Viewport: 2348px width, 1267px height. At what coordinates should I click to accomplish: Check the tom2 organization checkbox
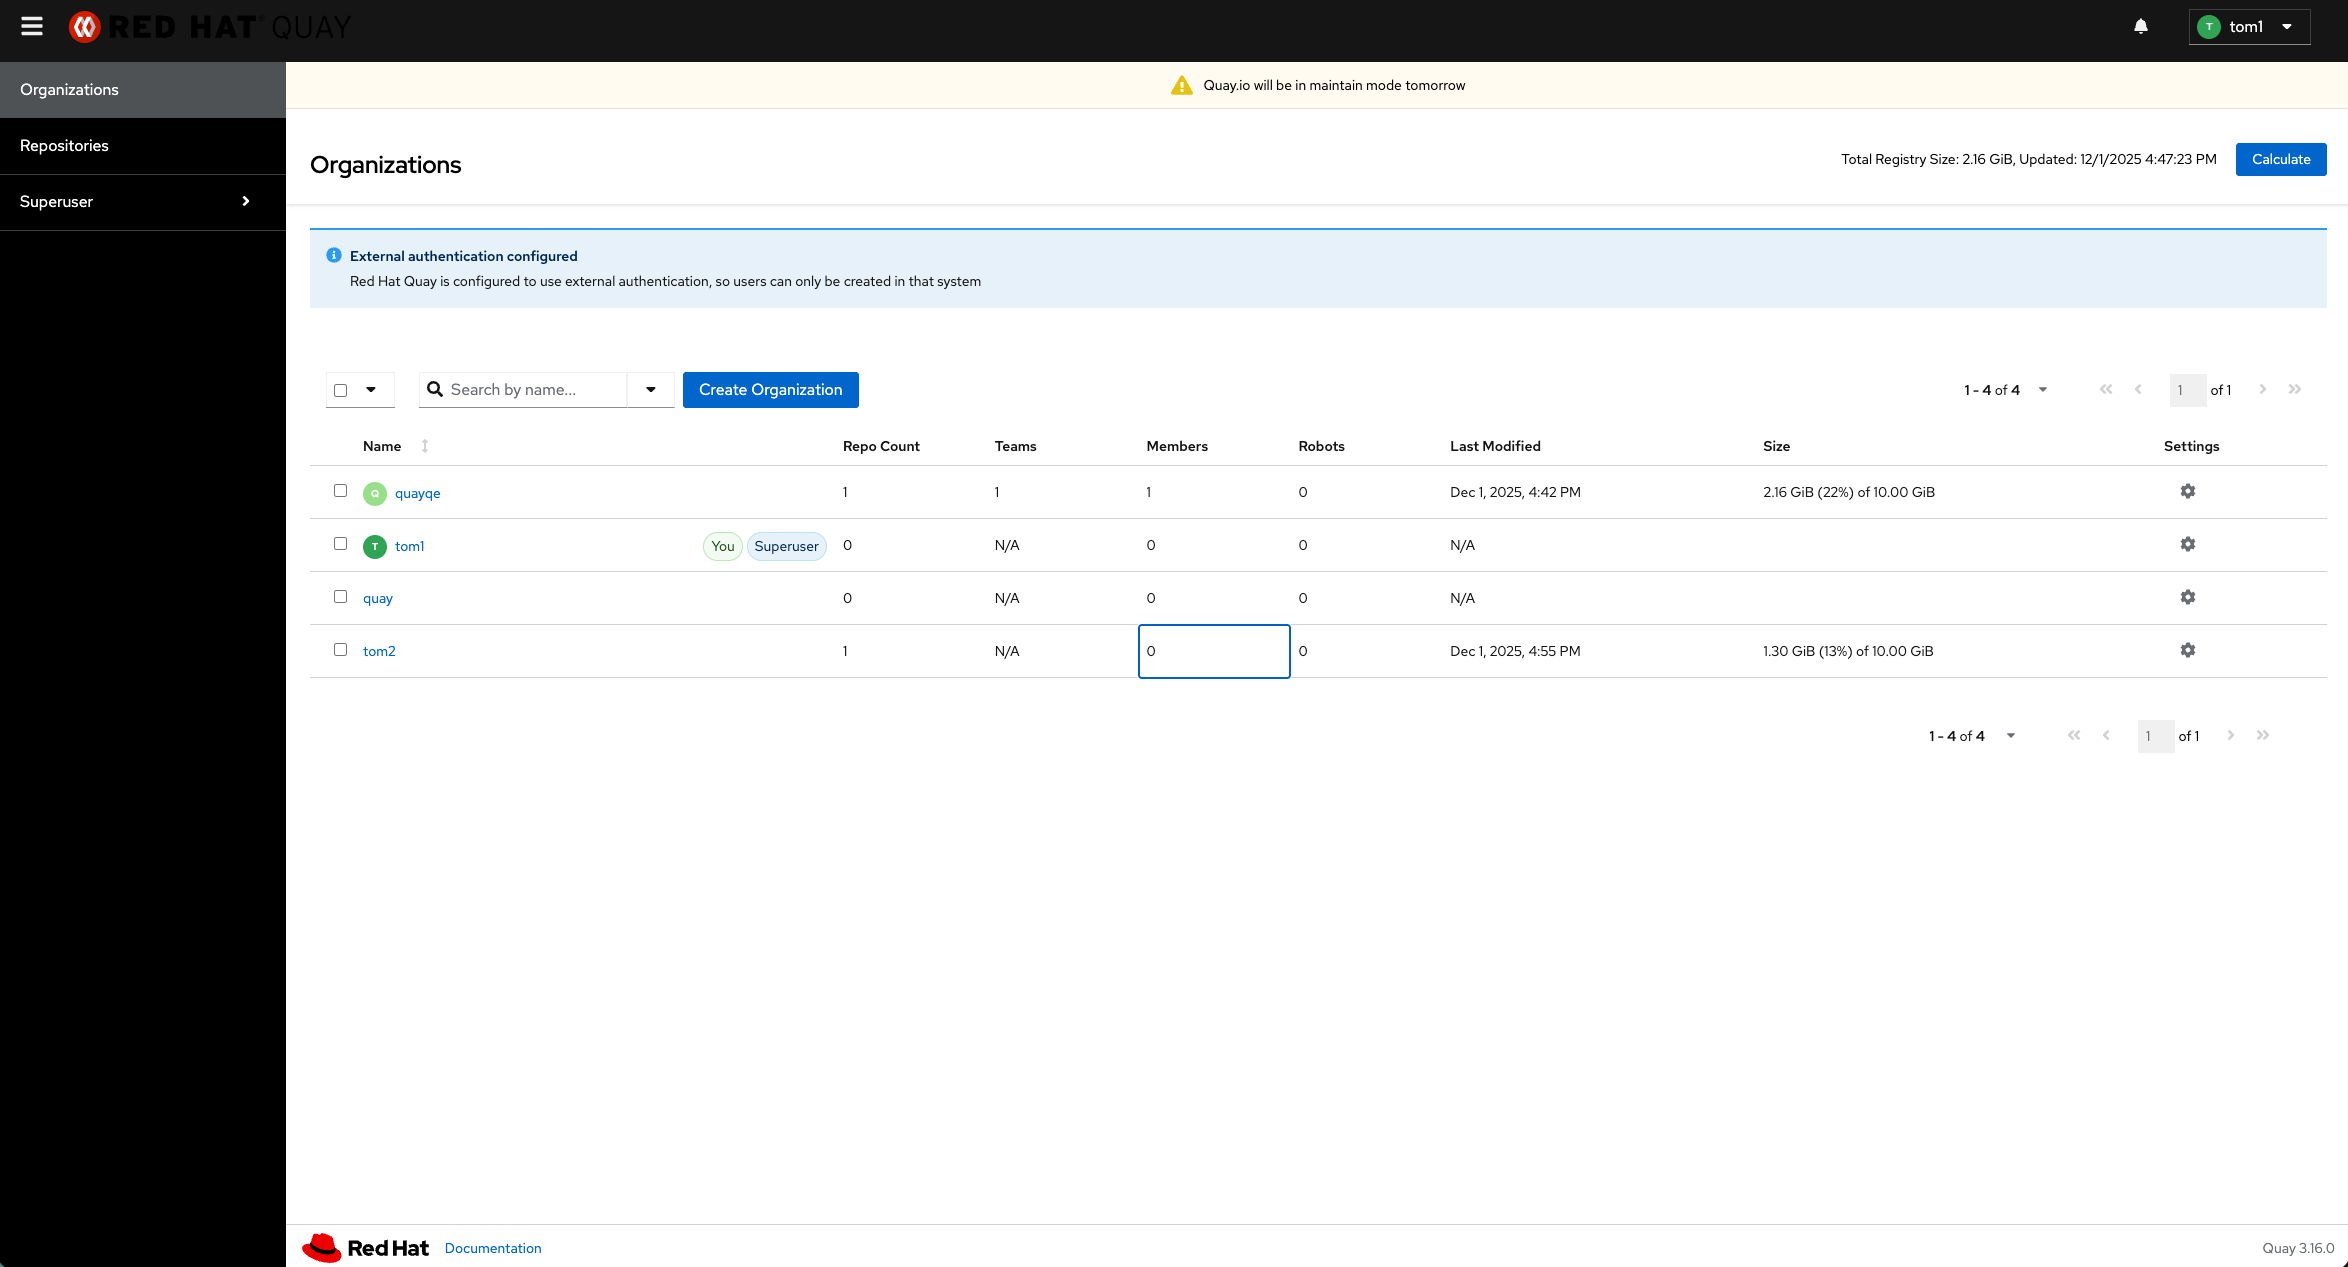(x=340, y=650)
